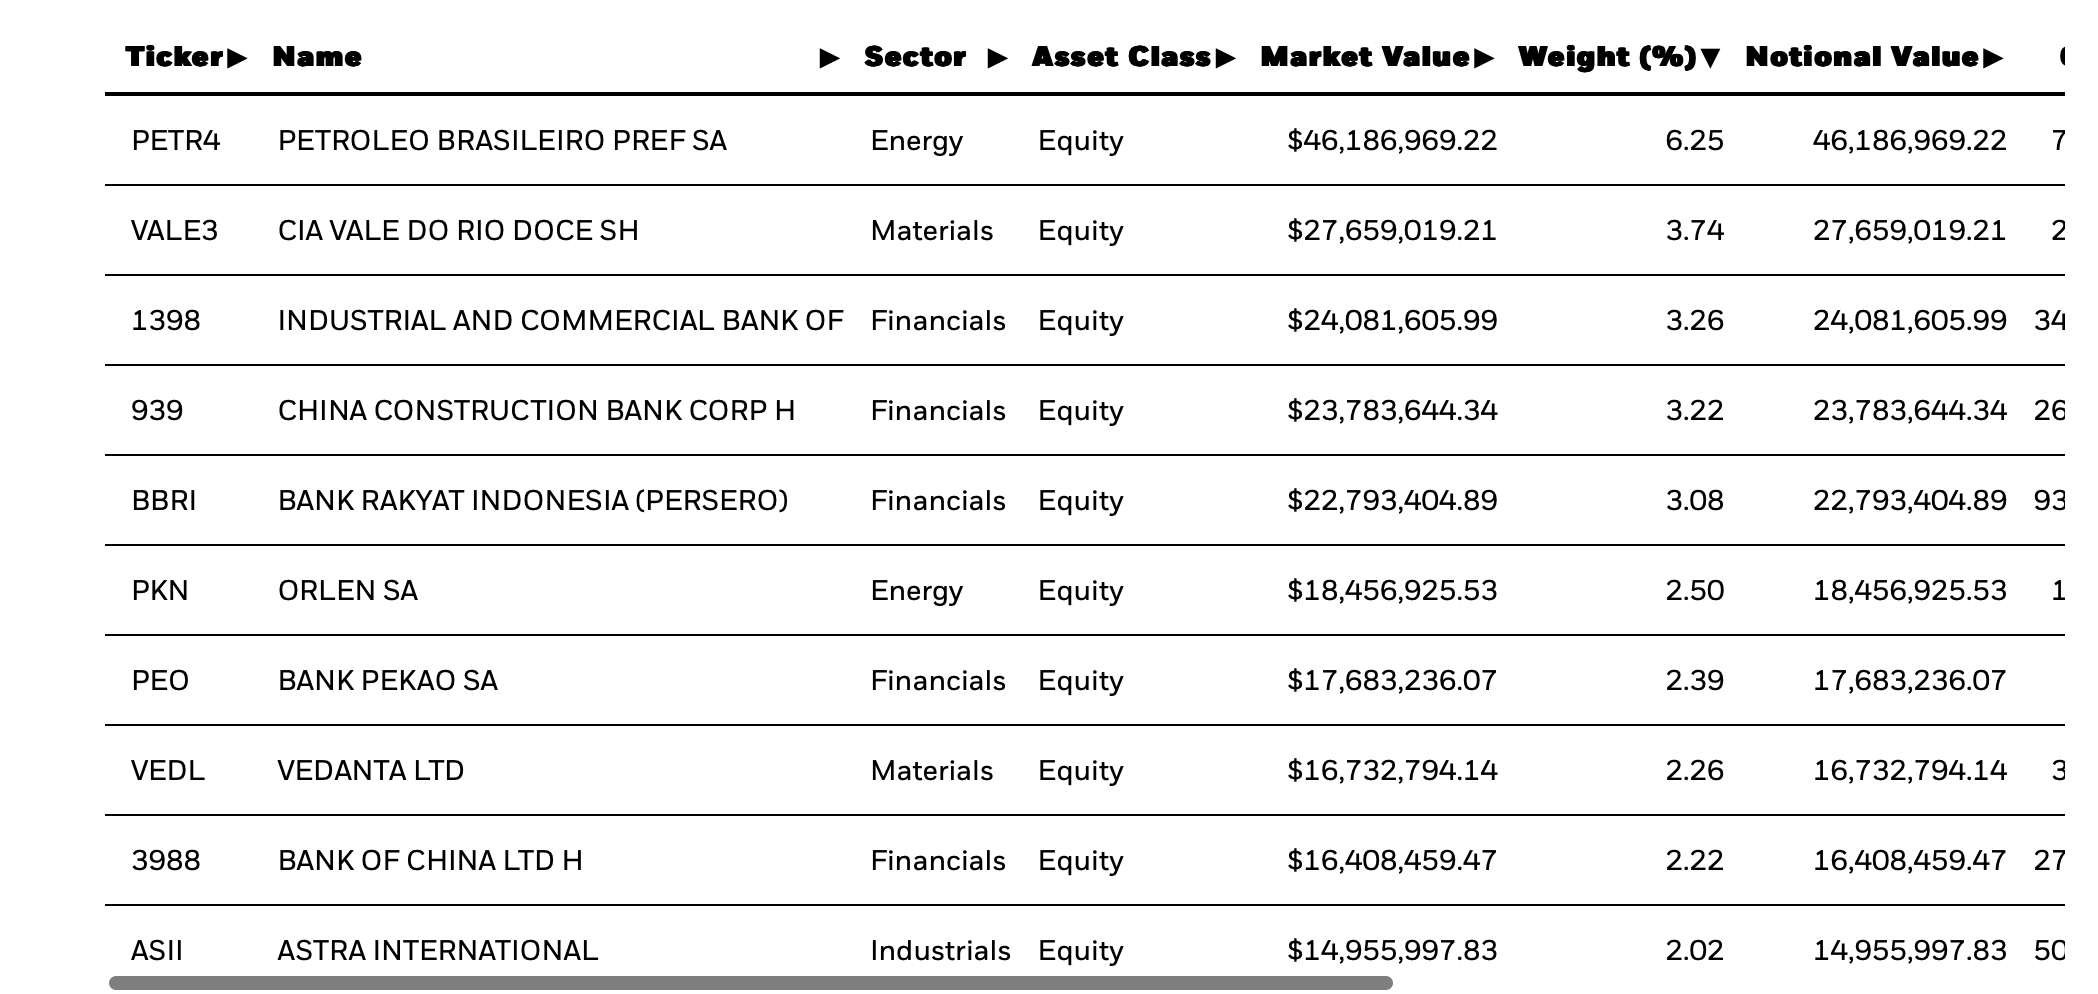Click the BANK OF CHINA LTD H row
Screen dimensions: 2098x994
coord(430,861)
